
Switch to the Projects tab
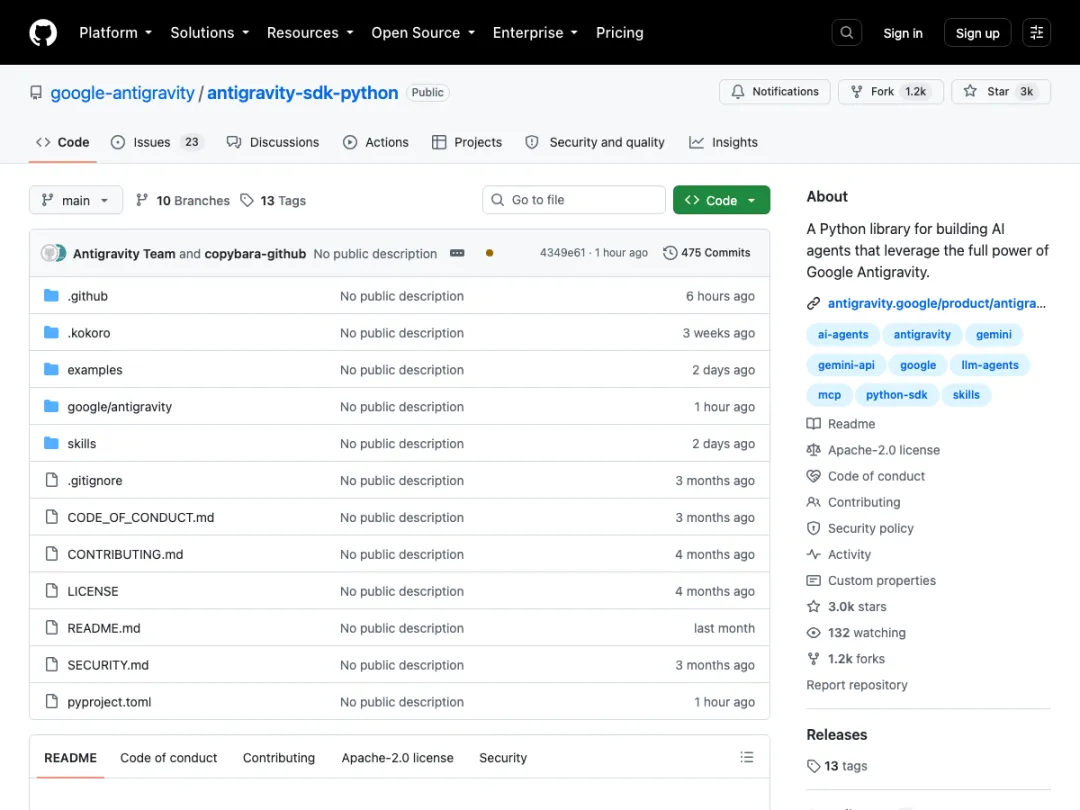[x=467, y=143]
